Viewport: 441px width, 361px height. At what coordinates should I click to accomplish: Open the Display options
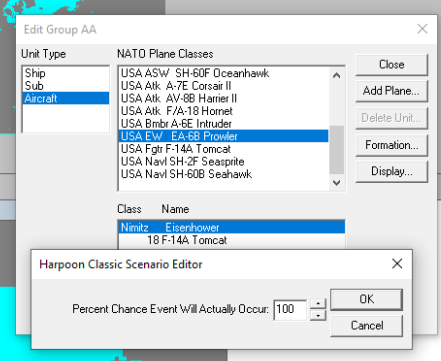click(x=391, y=171)
